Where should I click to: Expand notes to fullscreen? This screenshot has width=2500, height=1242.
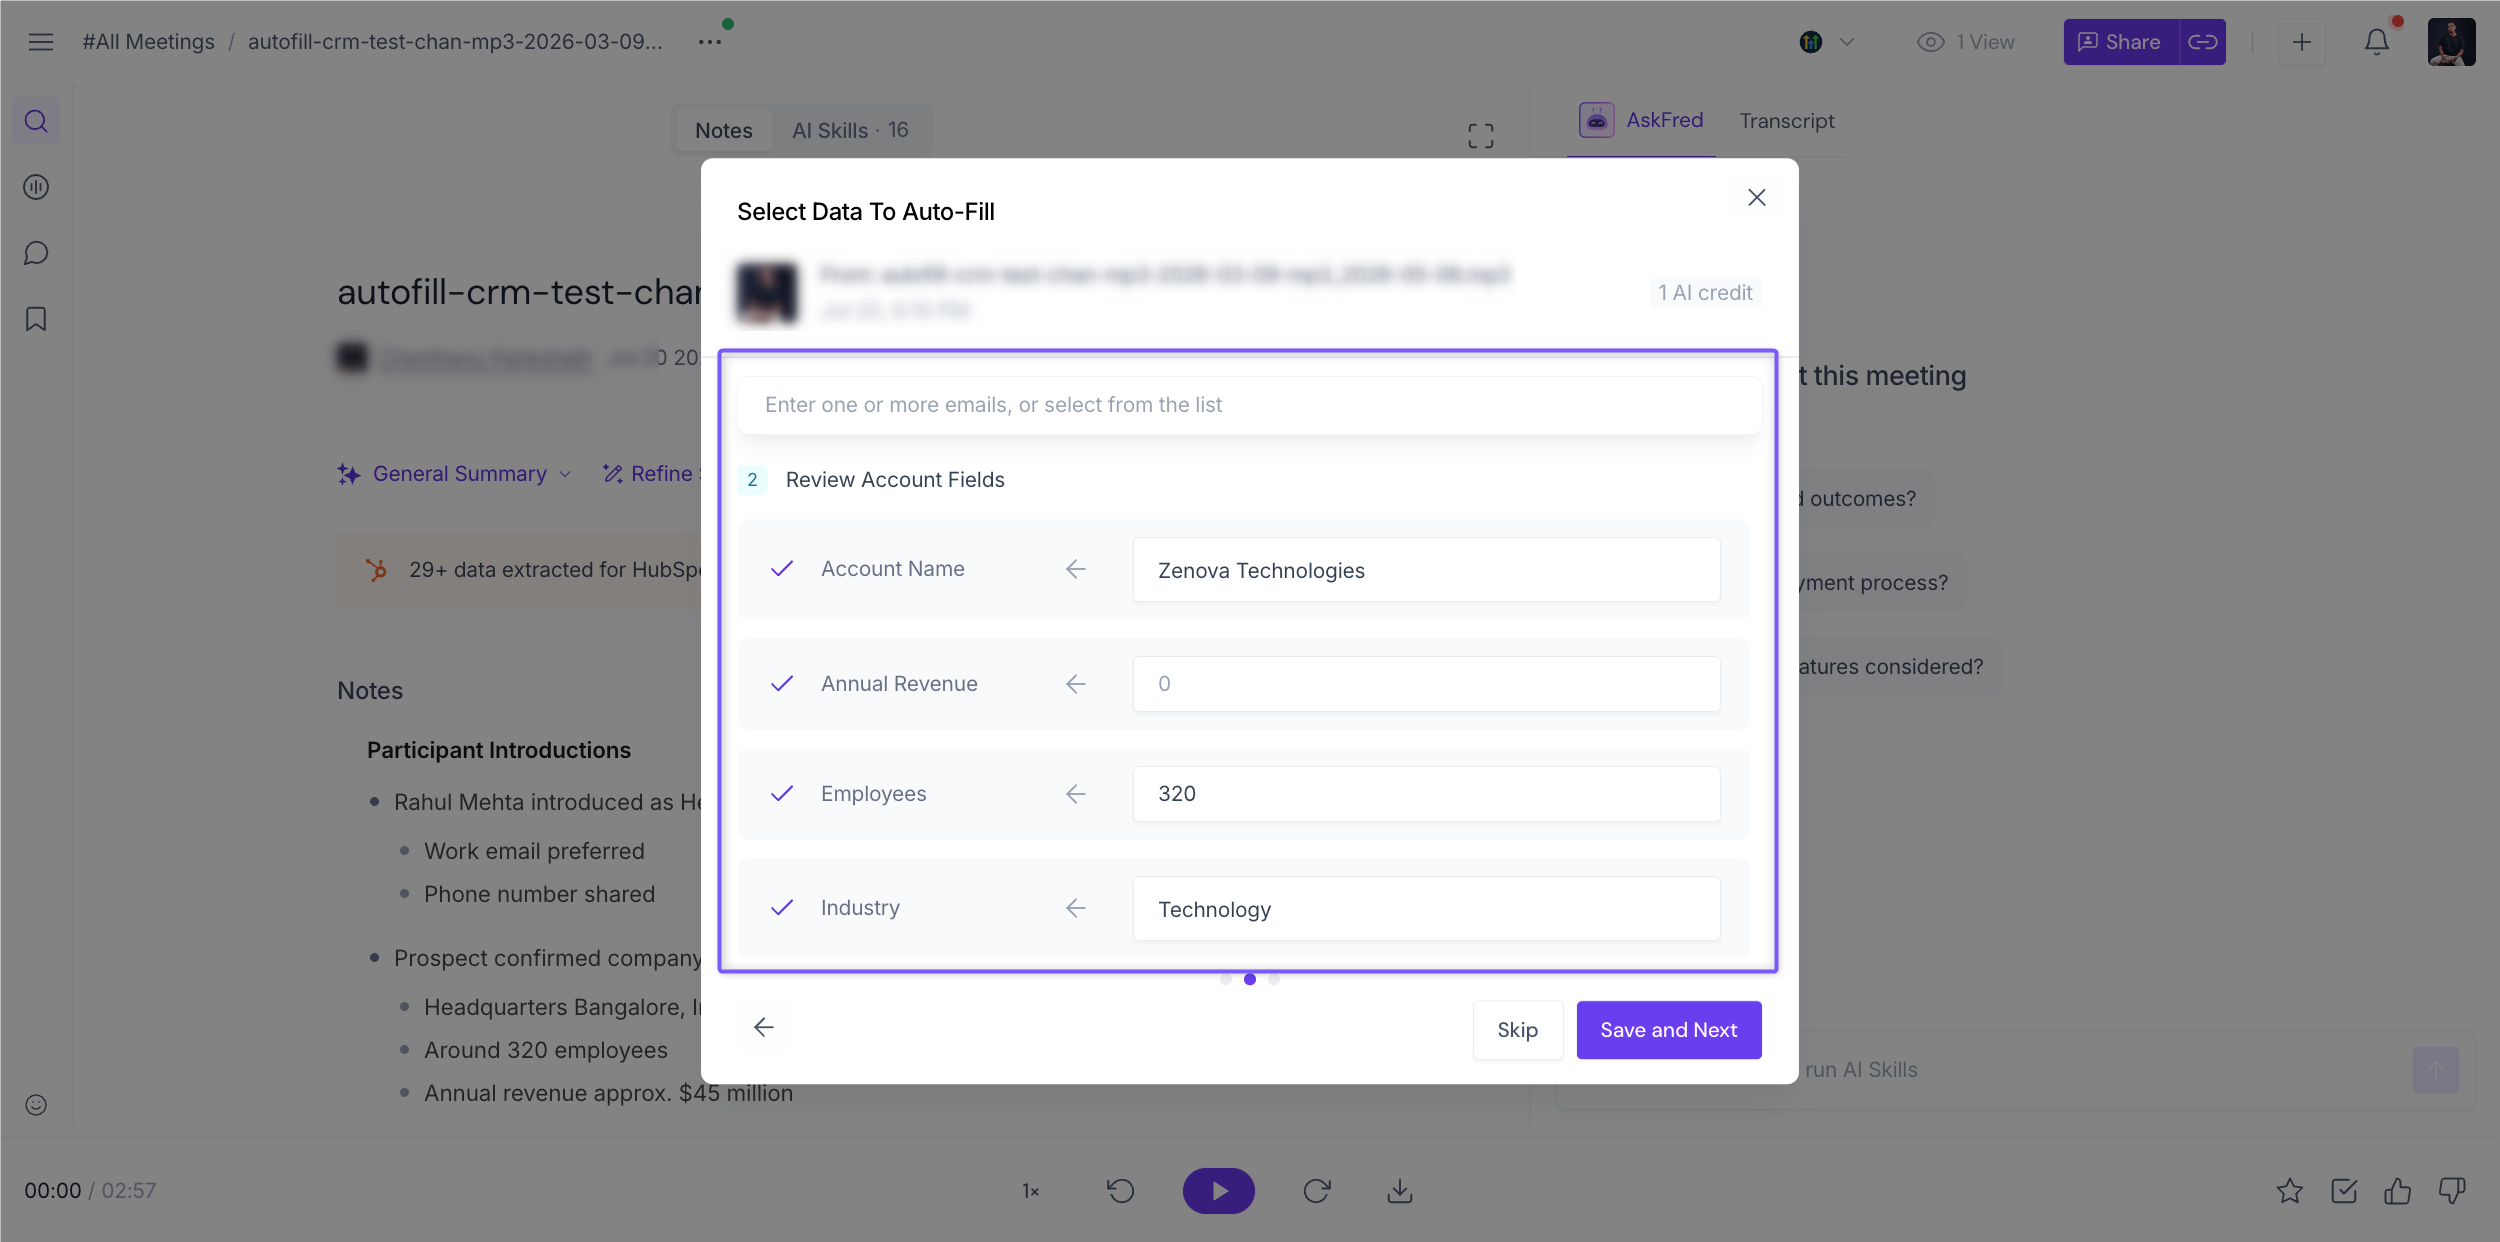(x=1481, y=136)
